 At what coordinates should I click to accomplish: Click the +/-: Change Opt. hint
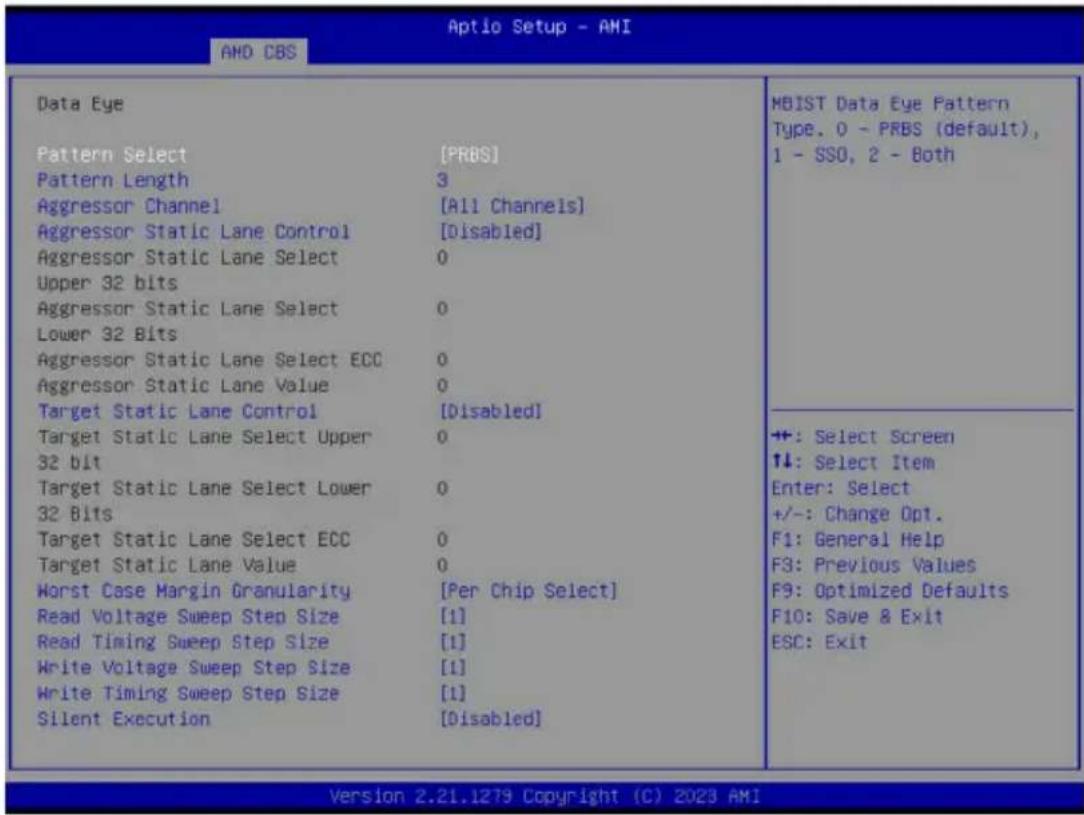click(857, 514)
